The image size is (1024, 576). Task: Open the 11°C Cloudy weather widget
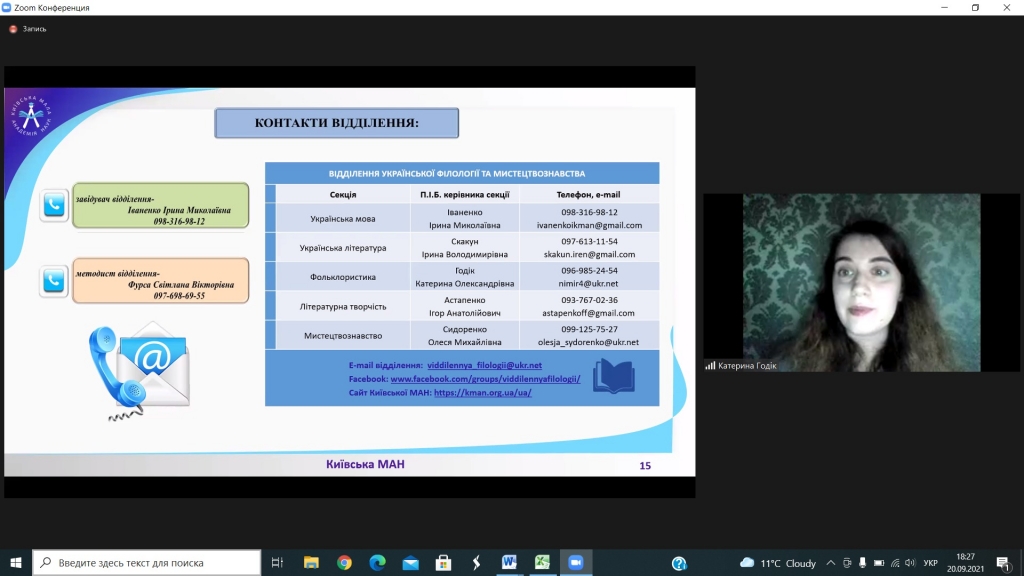click(778, 563)
